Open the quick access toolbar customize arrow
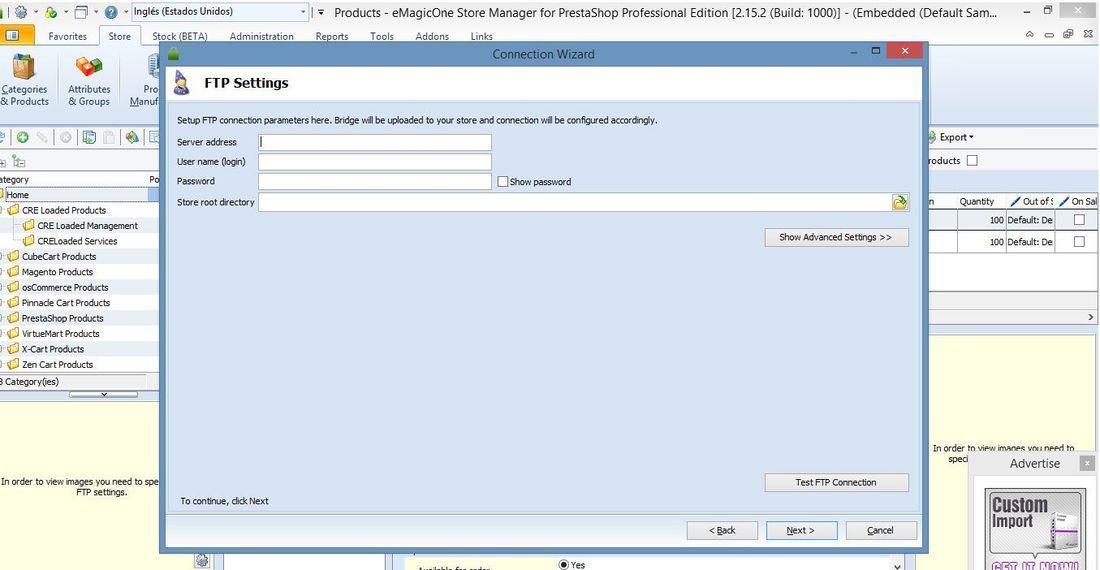 (321, 12)
